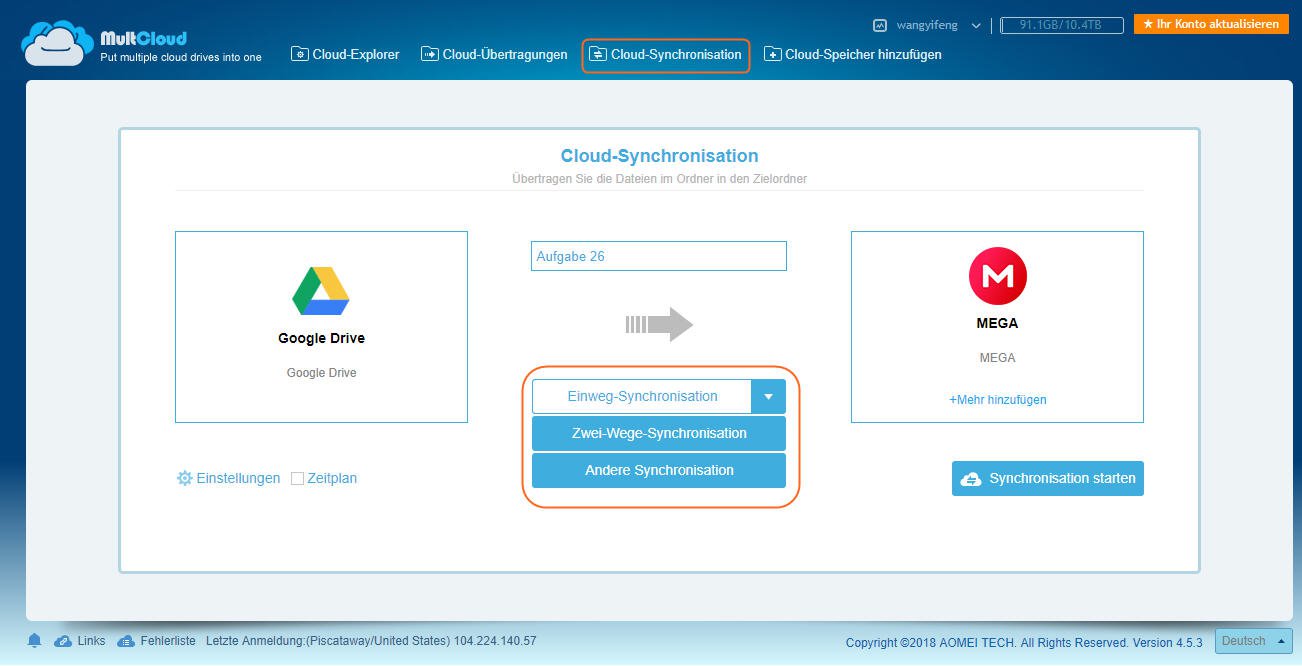Collapse the sync mode dropdown arrow
1302x666 pixels.
(x=768, y=396)
